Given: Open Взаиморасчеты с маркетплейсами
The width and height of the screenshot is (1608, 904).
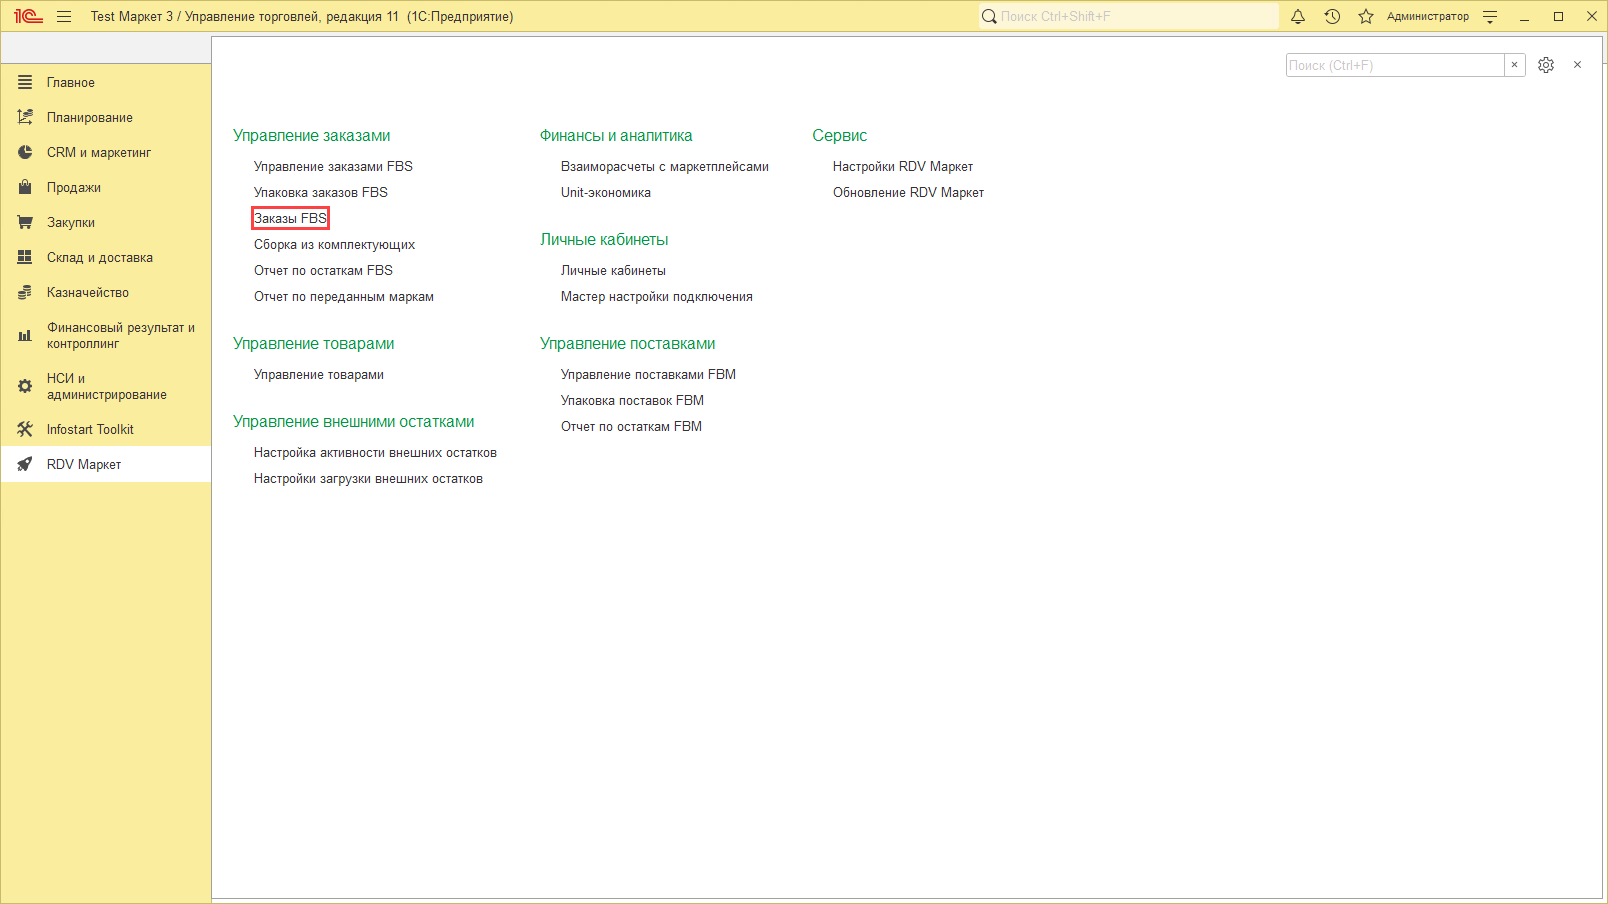Looking at the screenshot, I should (x=665, y=166).
